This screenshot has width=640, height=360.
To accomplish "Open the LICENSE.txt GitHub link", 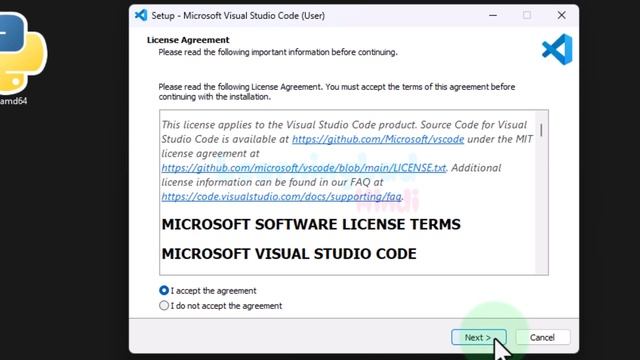I will [304, 168].
